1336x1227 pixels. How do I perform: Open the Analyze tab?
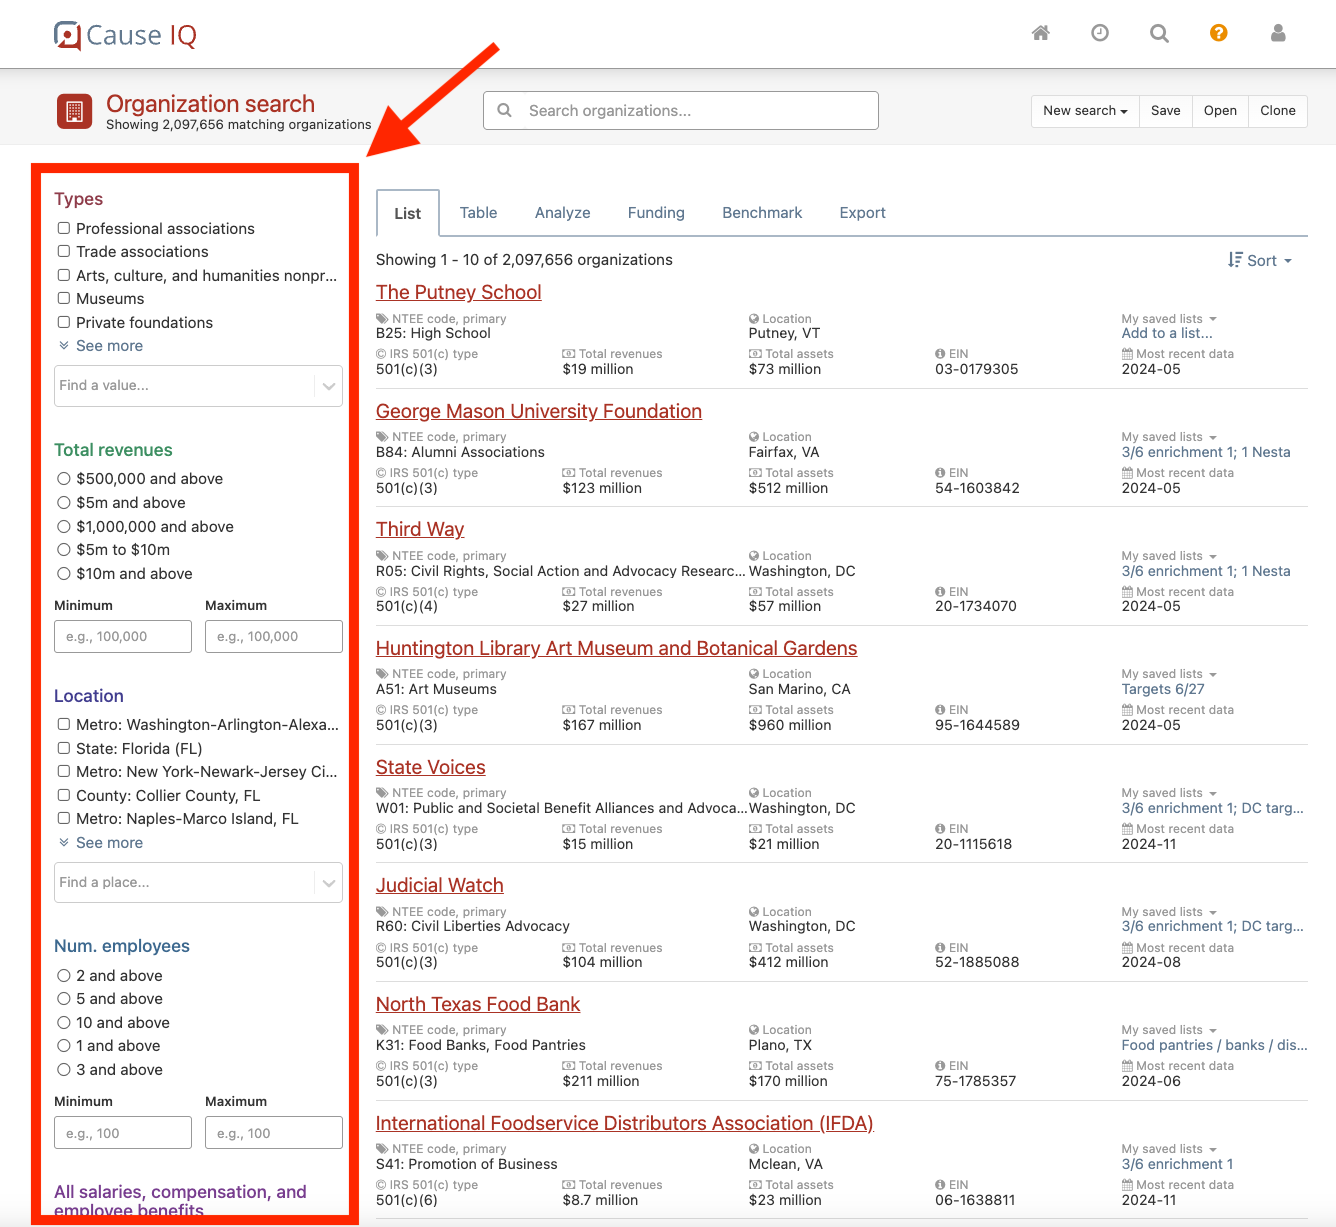pyautogui.click(x=562, y=213)
